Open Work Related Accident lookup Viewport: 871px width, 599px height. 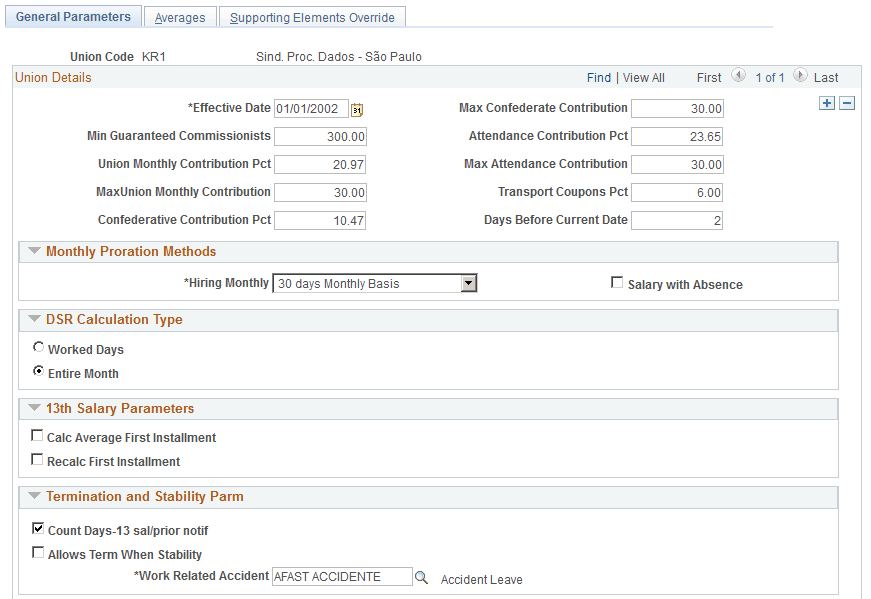pos(422,578)
